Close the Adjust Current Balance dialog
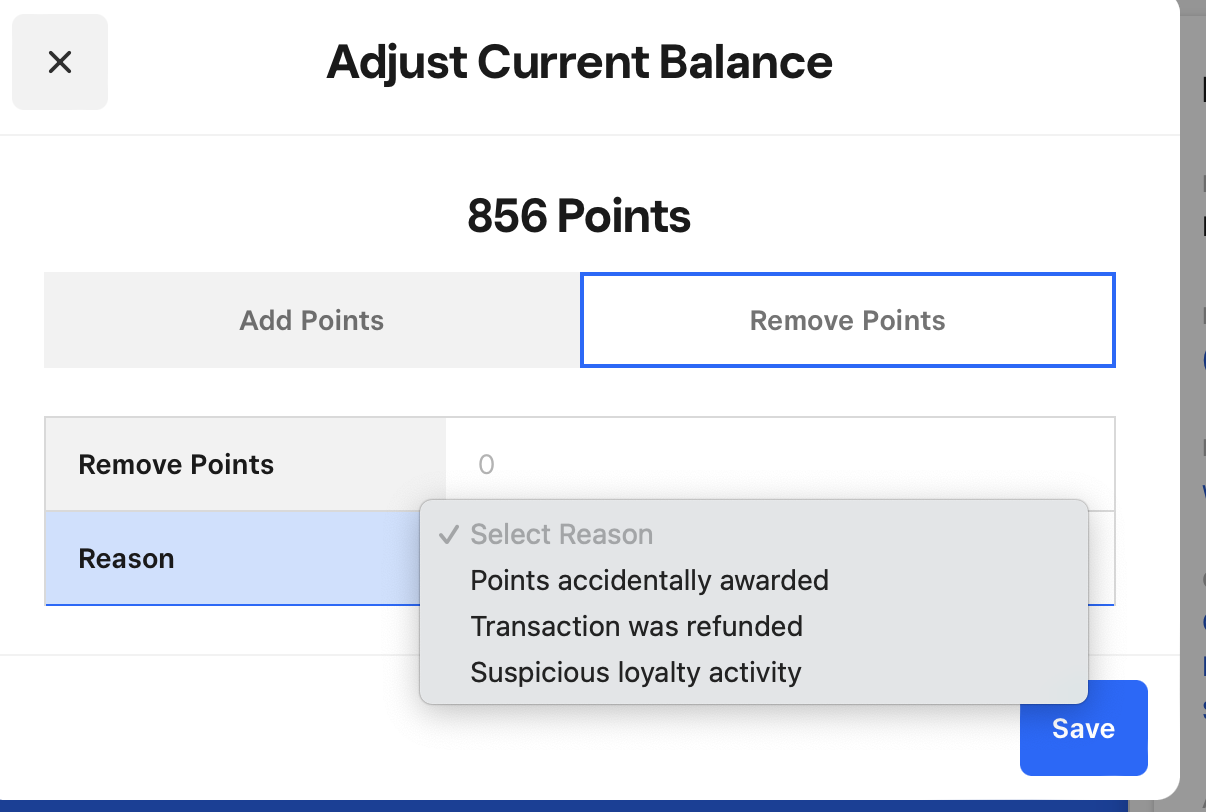This screenshot has width=1206, height=812. point(60,61)
